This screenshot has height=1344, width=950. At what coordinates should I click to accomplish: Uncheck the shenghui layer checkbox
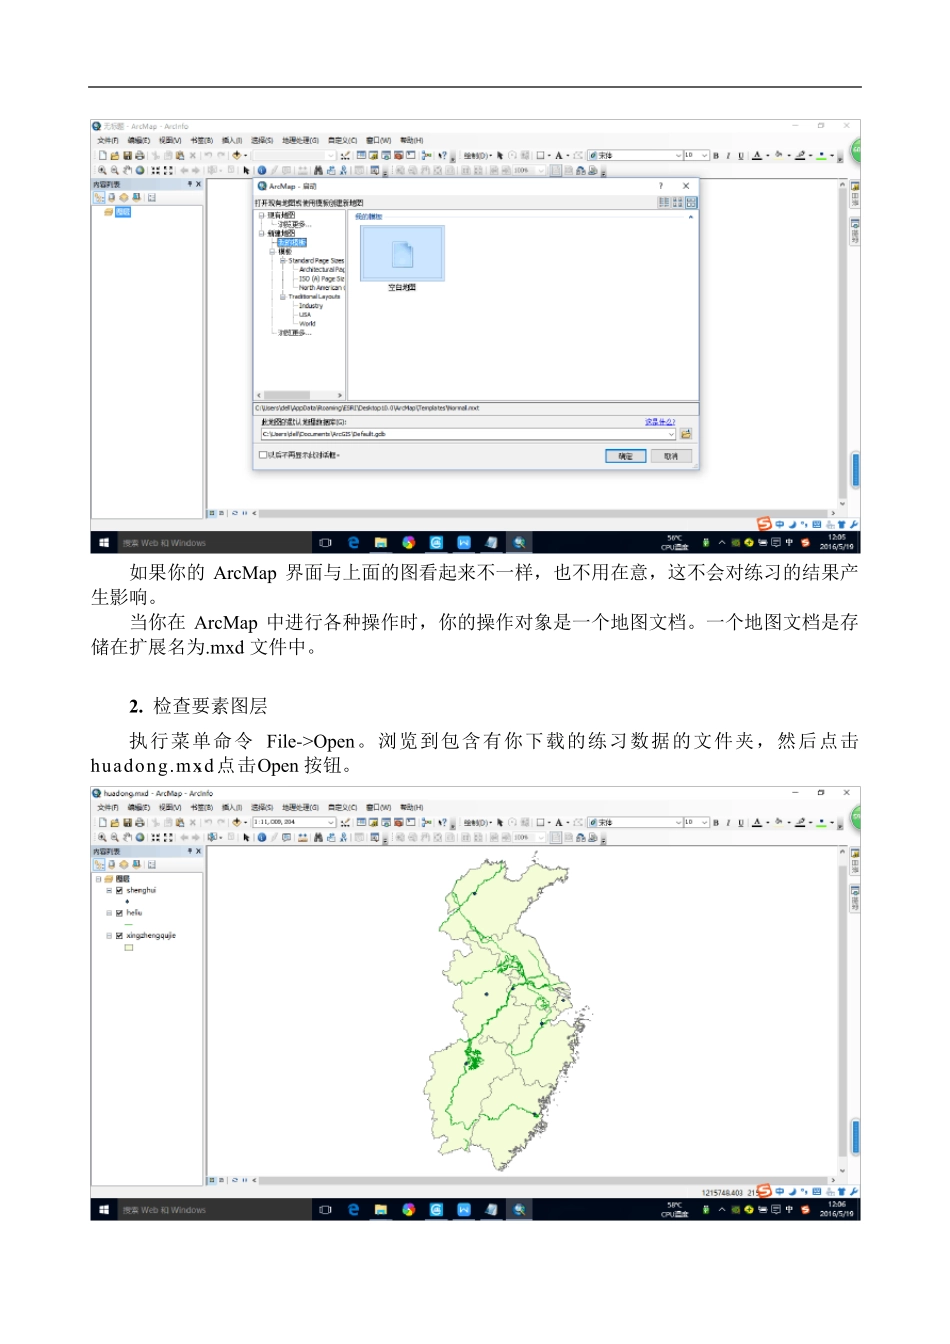point(120,890)
